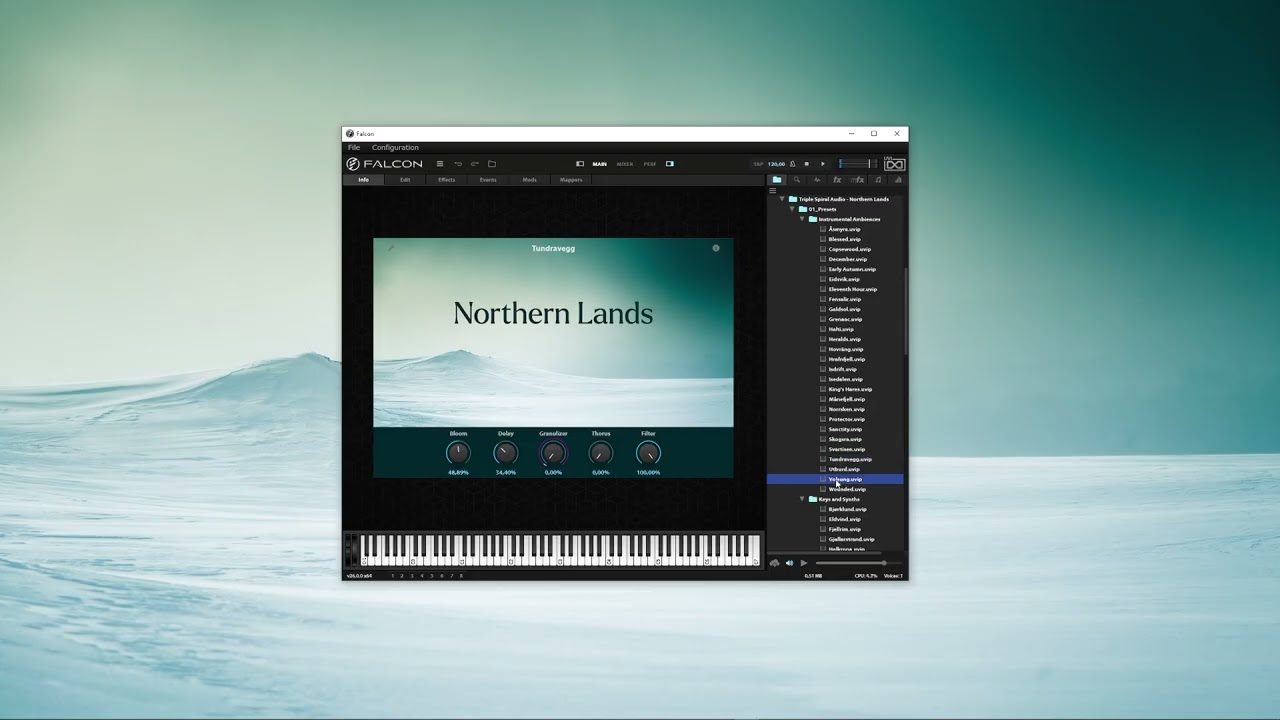
Task: Open the search magnifier tab in browser
Action: click(797, 180)
